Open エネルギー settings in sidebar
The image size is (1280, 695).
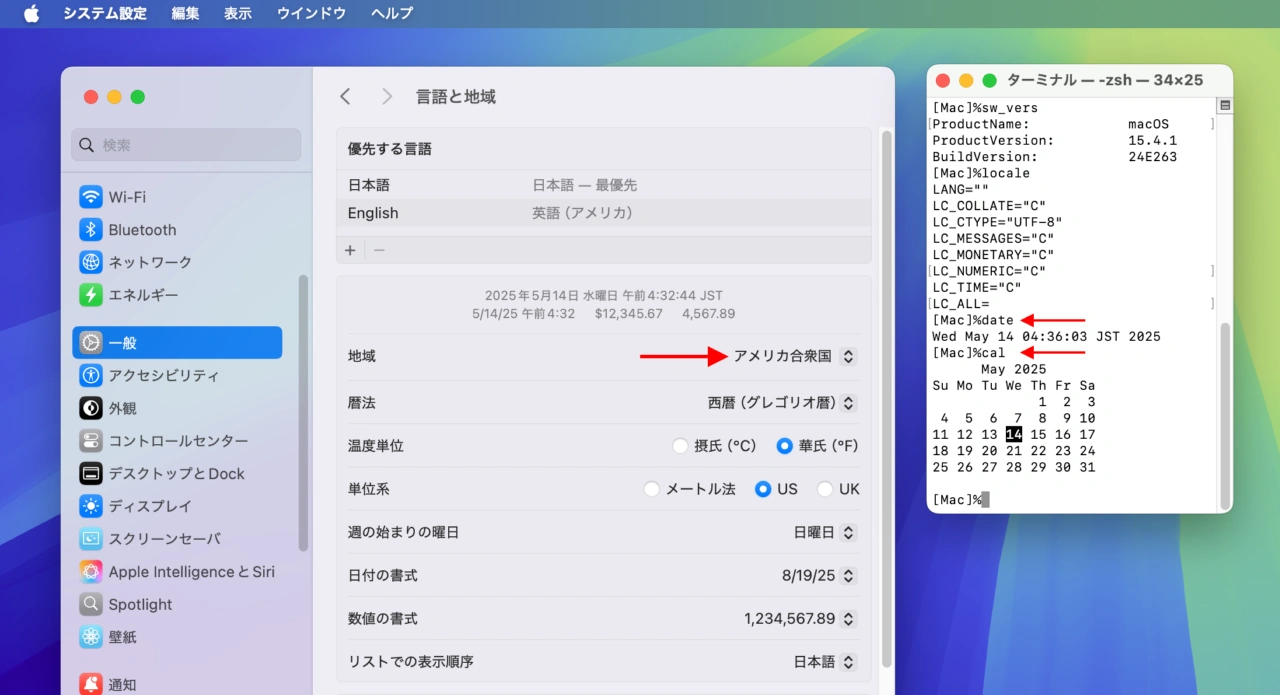143,295
